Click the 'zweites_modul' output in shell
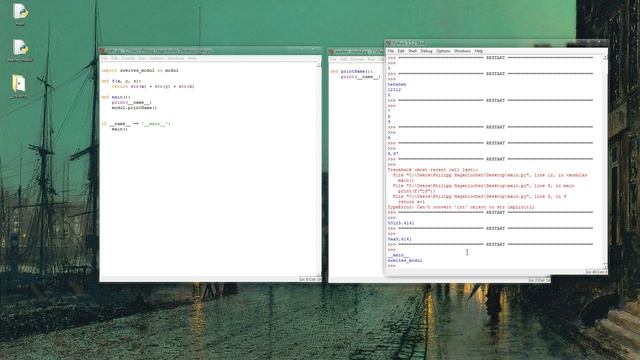Viewport: 640px width, 360px height. click(x=405, y=260)
